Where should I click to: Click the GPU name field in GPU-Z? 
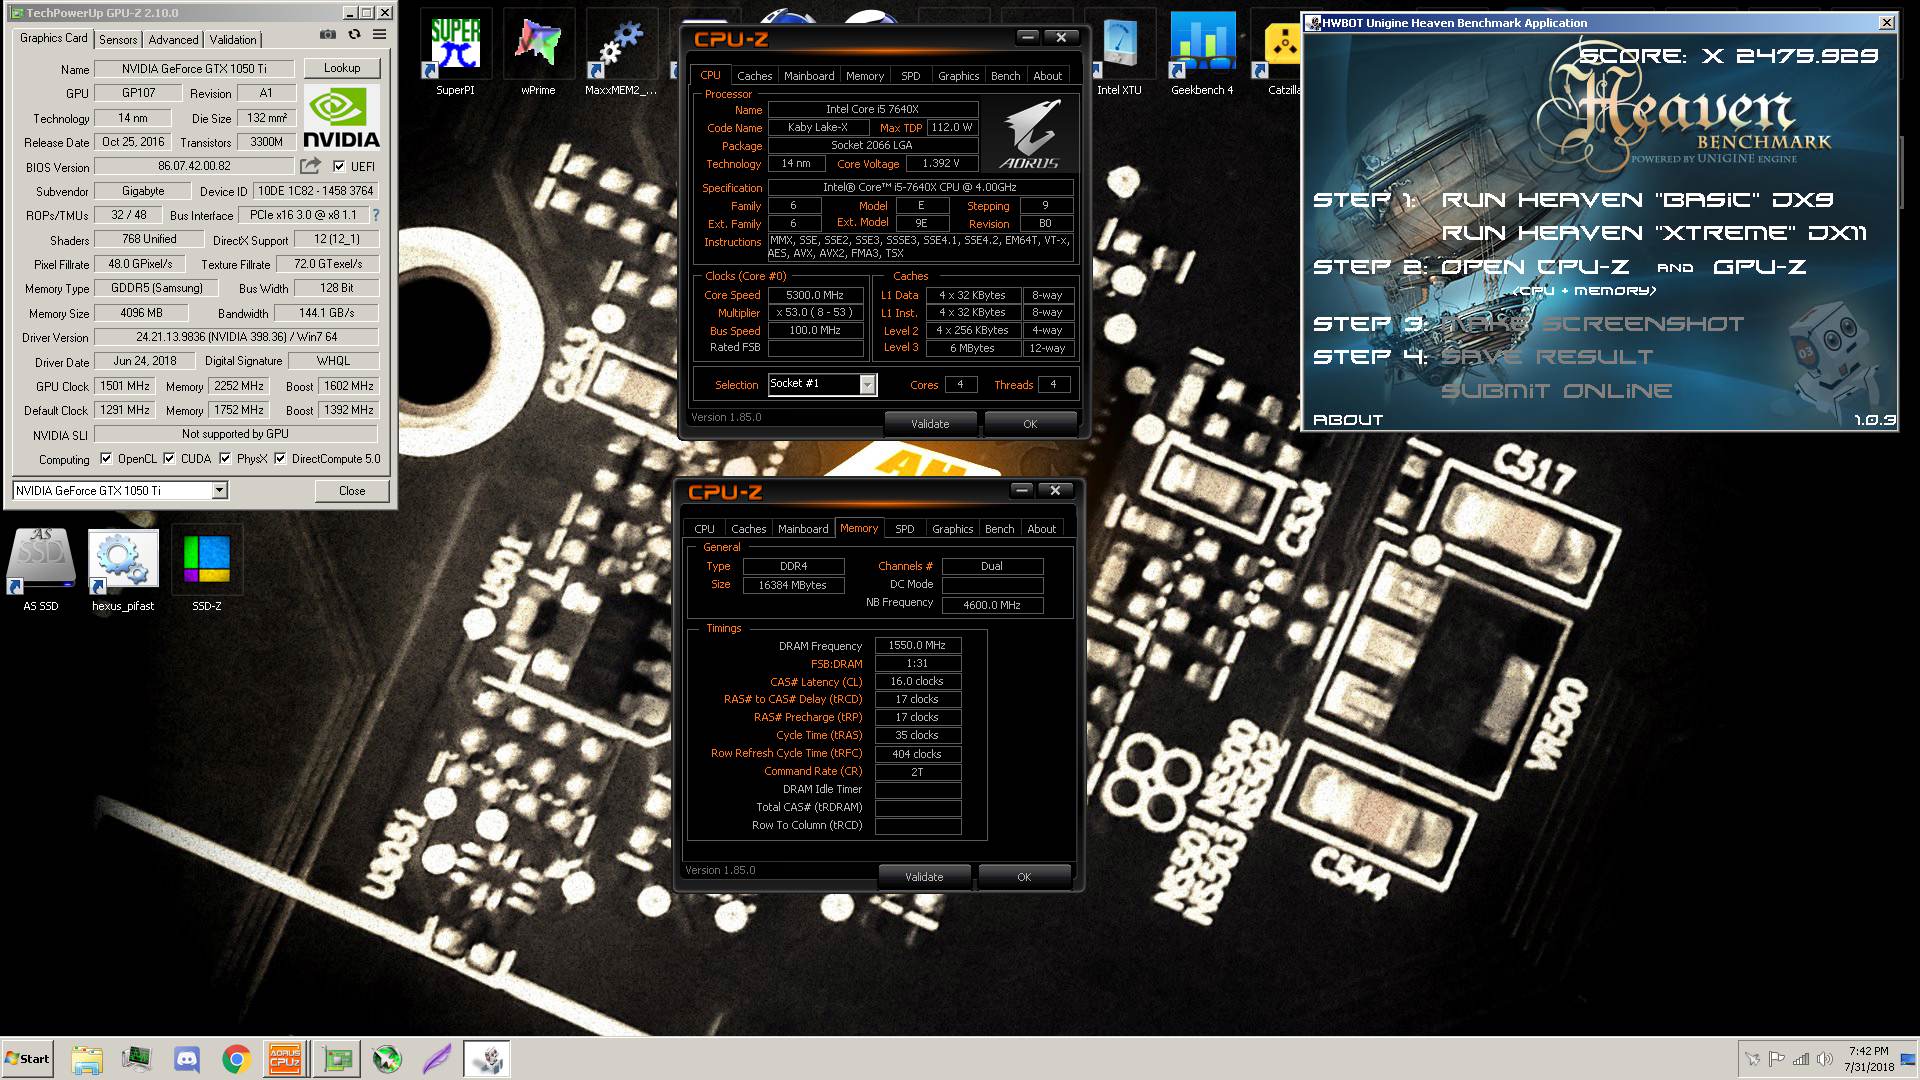pyautogui.click(x=194, y=69)
